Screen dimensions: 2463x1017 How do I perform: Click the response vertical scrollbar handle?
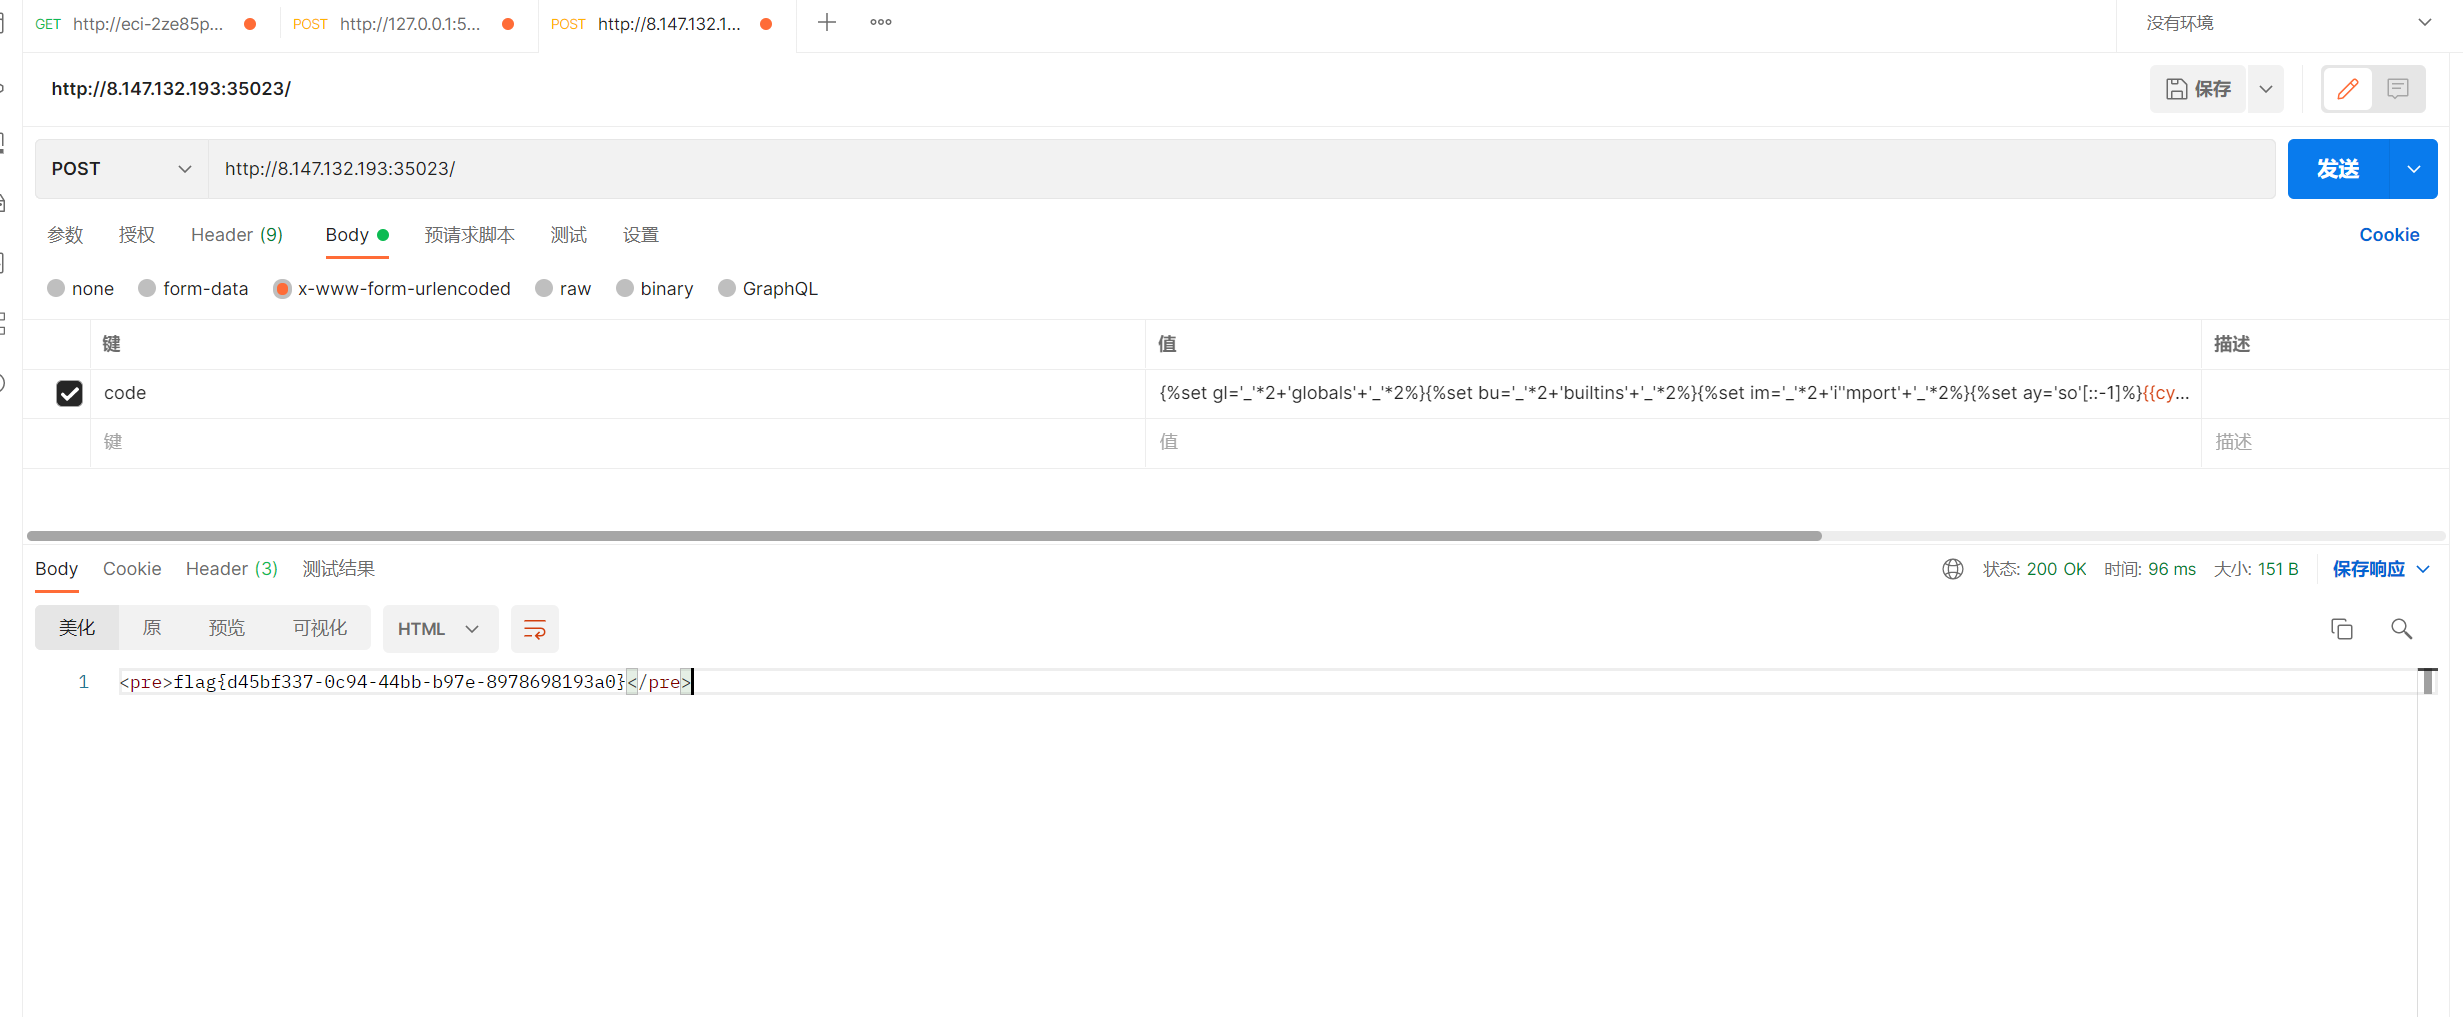pos(2427,681)
